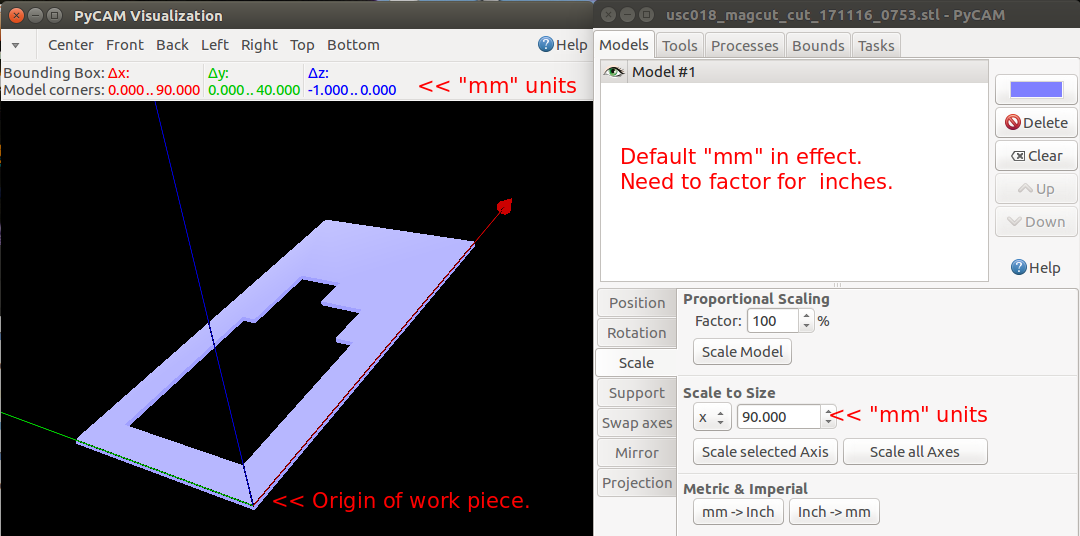
Task: Convert model with mm -> Inch
Action: (x=738, y=512)
